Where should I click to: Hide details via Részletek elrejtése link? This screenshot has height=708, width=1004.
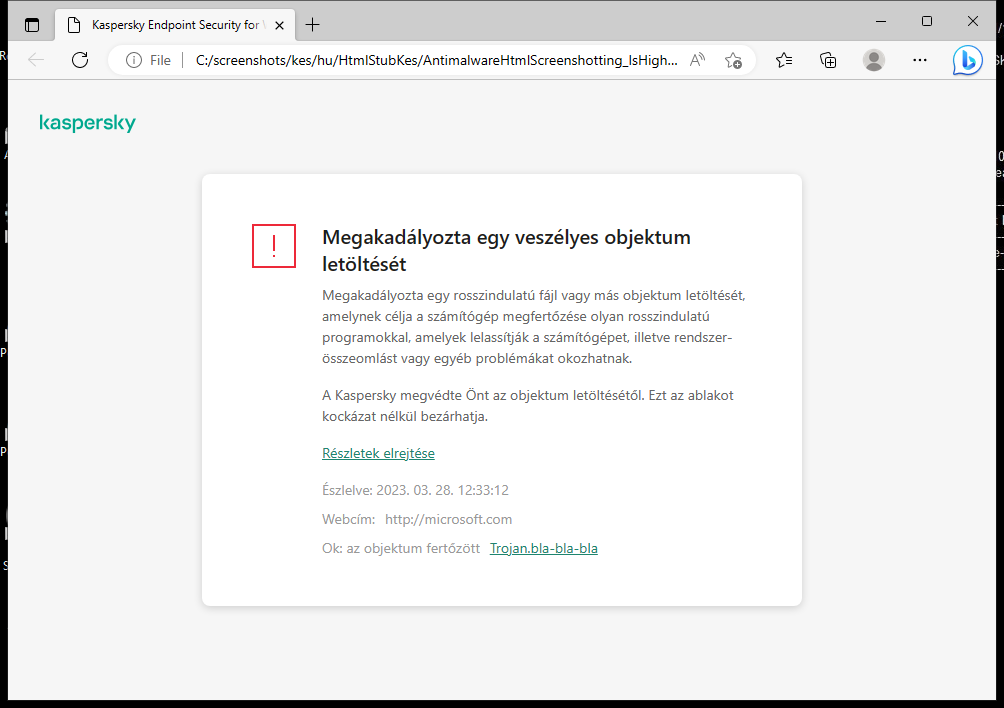pyautogui.click(x=378, y=453)
